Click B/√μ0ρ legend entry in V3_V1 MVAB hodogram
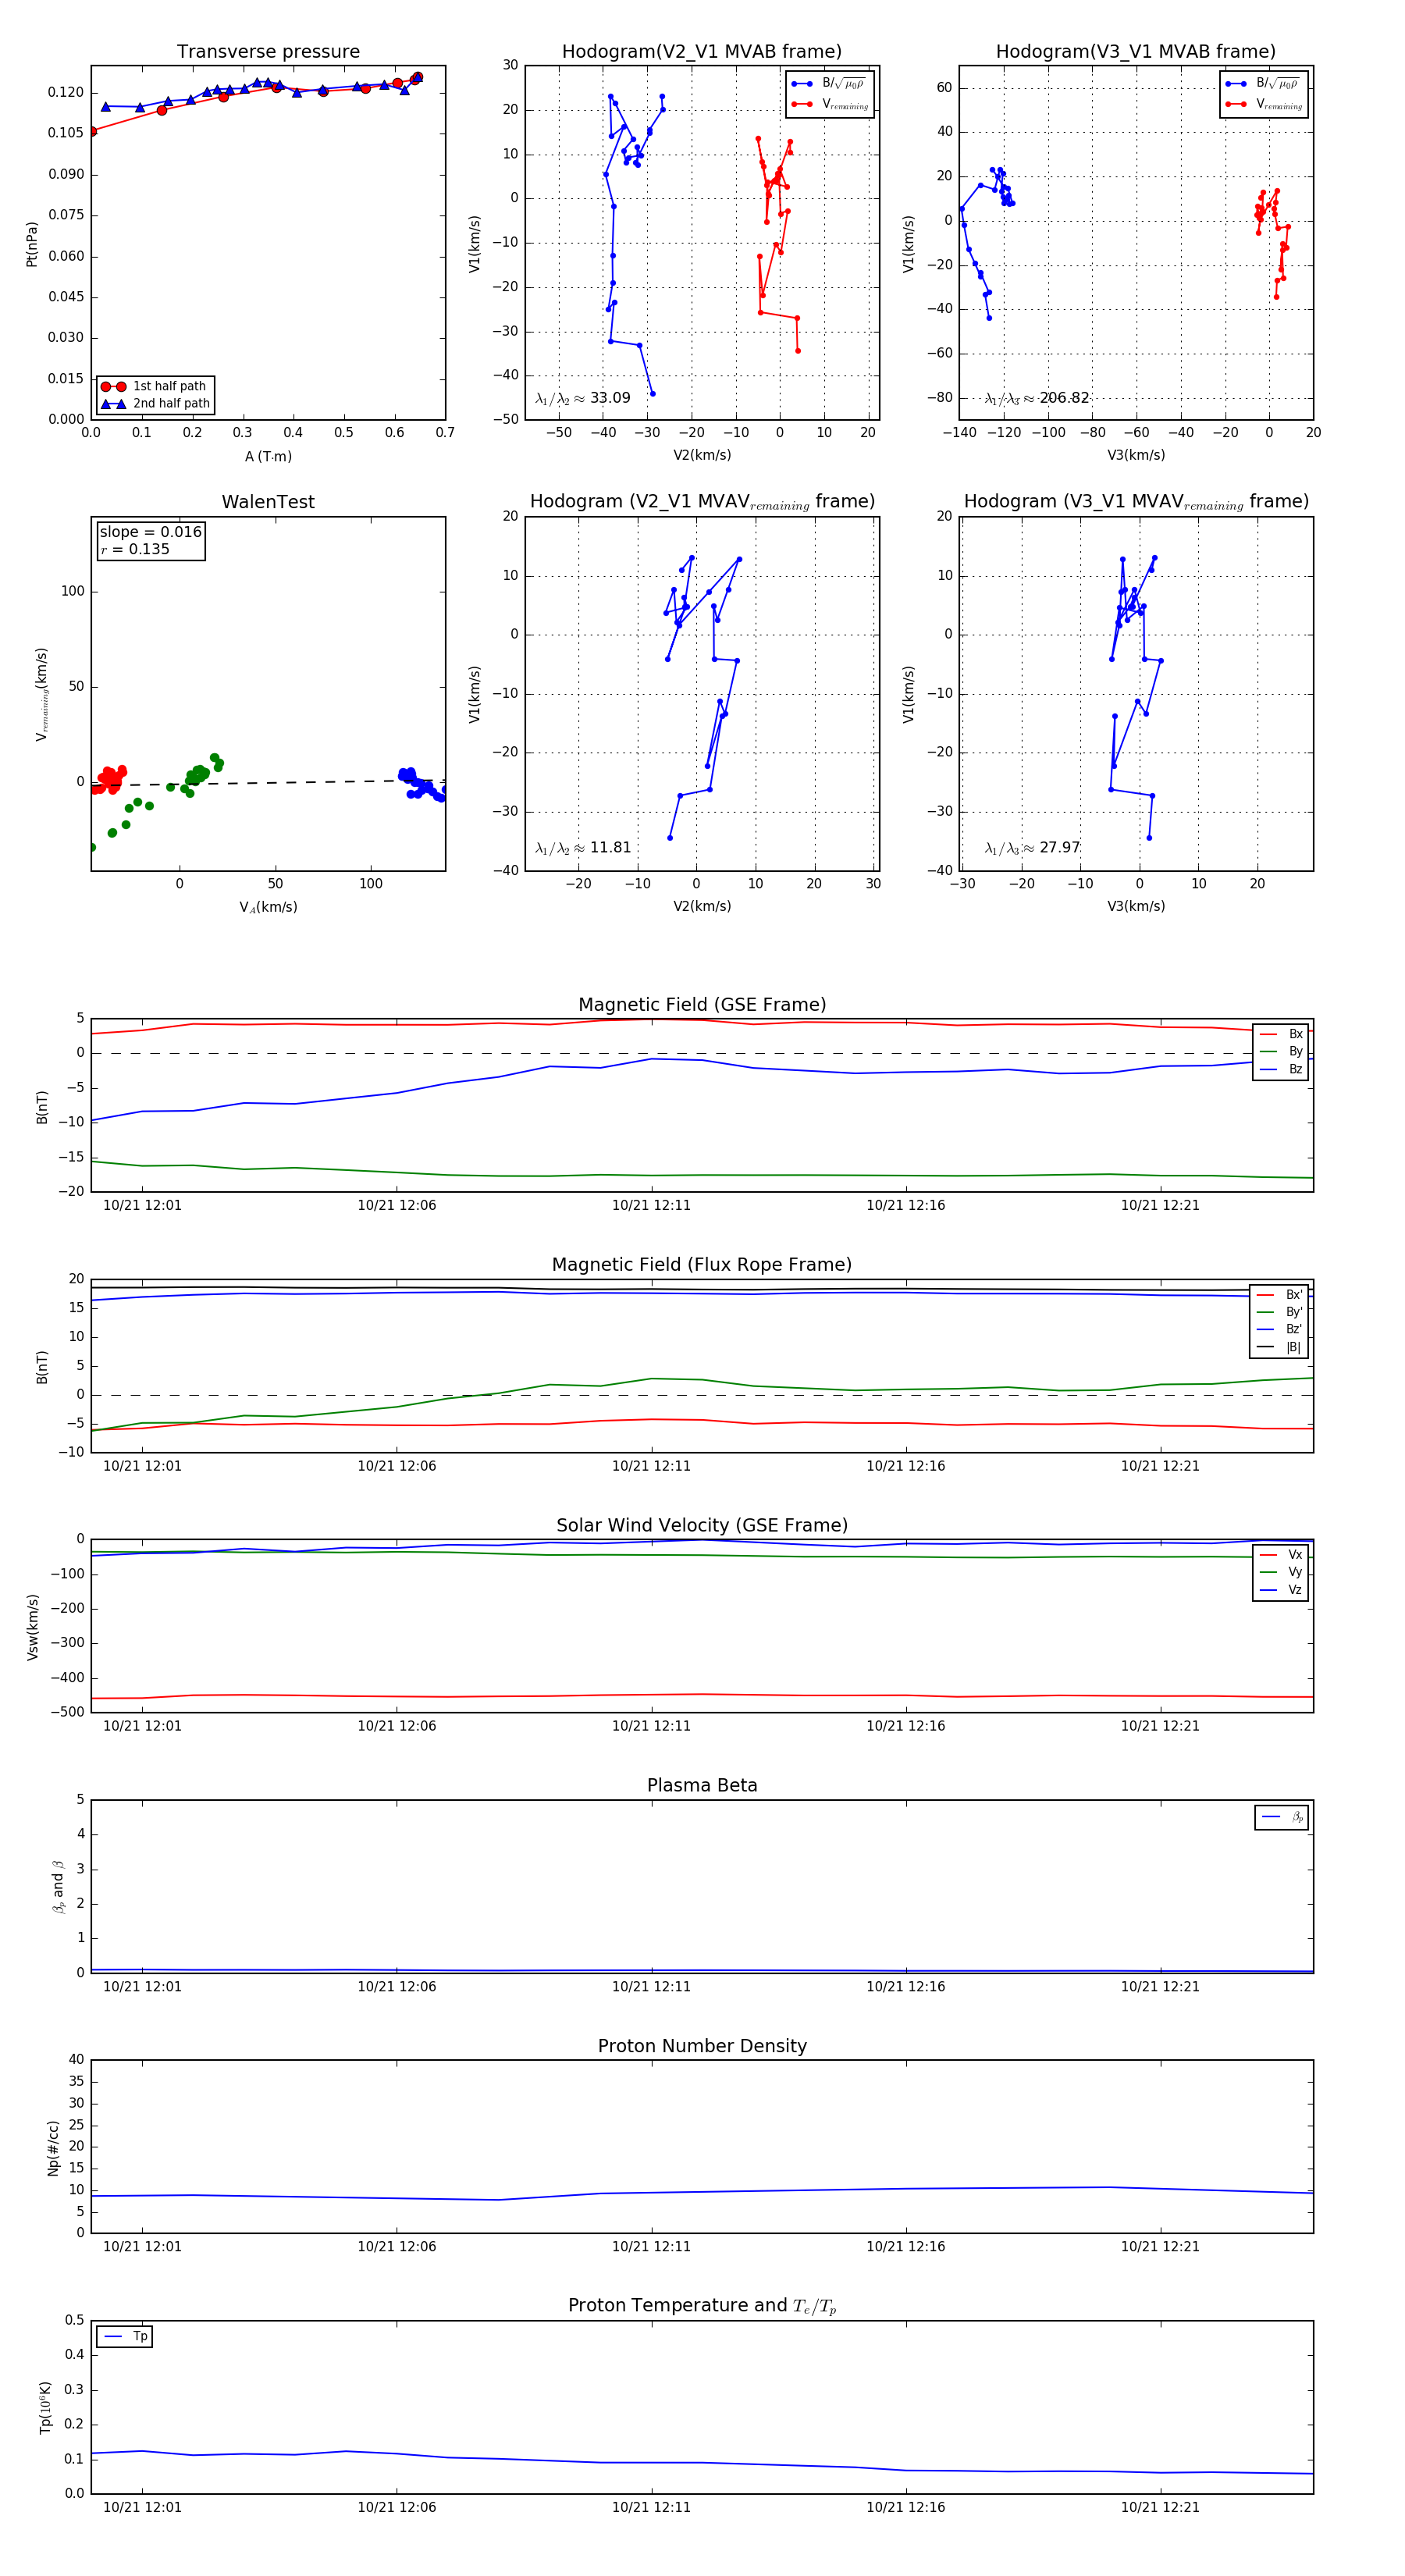Viewport: 1405px width, 2576px height. [1262, 84]
